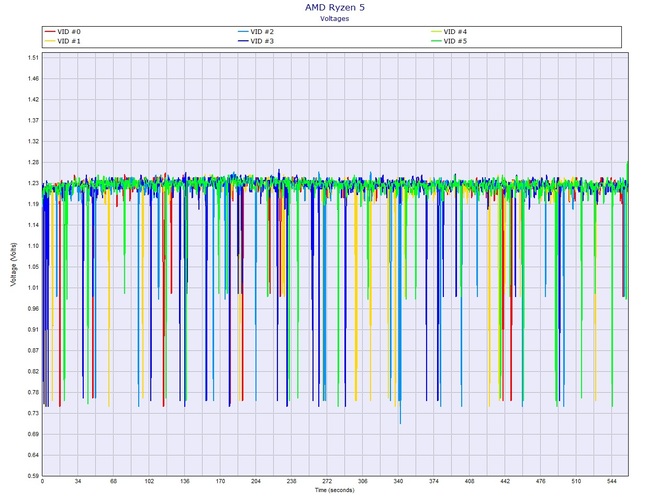Select the light blue VID #2 legend line
The width and height of the screenshot is (670, 502).
click(243, 32)
